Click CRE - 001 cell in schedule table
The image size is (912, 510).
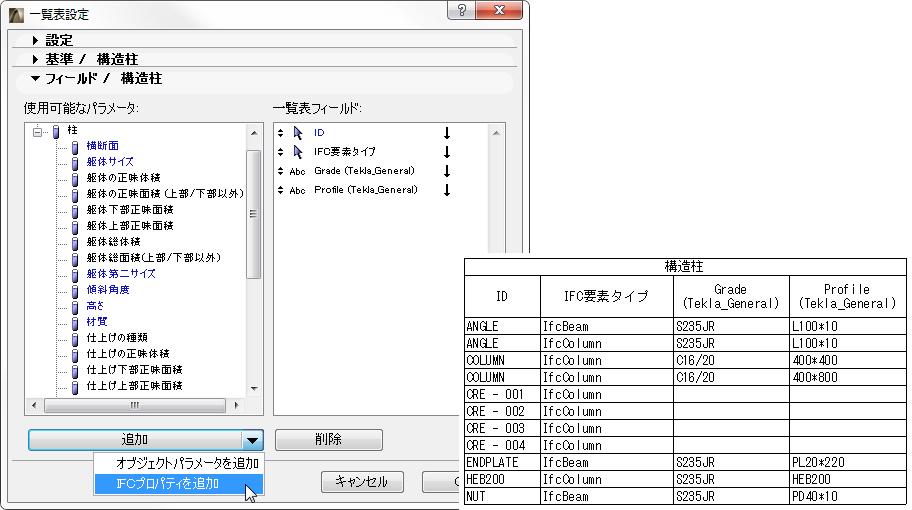pyautogui.click(x=503, y=395)
